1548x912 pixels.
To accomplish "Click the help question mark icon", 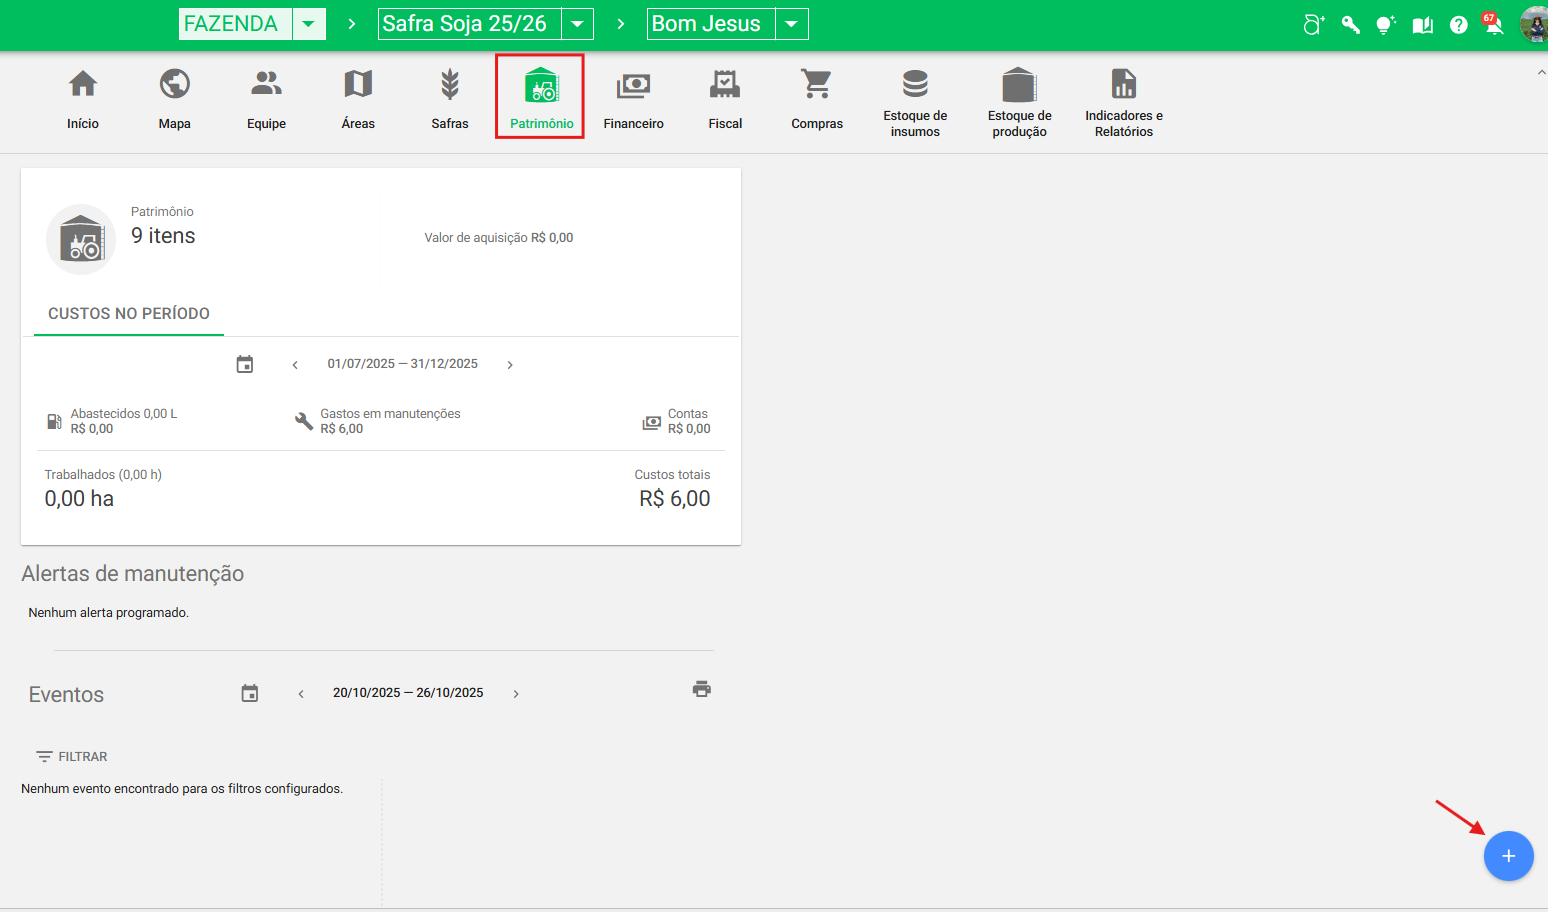I will (x=1459, y=25).
